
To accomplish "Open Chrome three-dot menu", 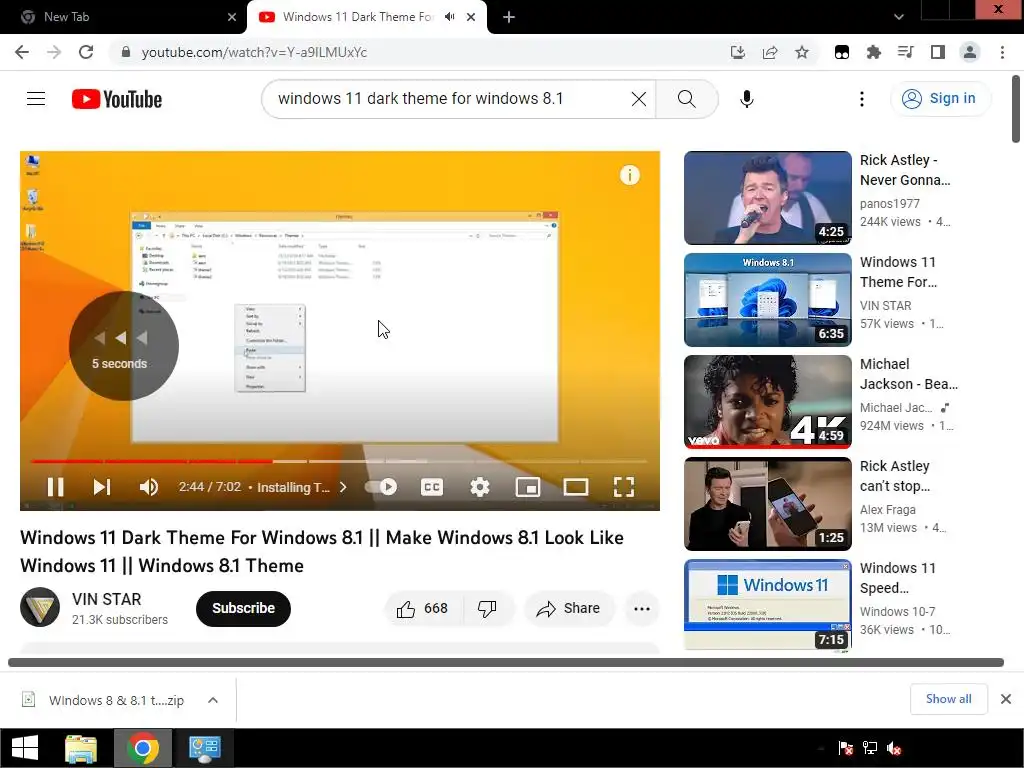I will pos(1002,52).
